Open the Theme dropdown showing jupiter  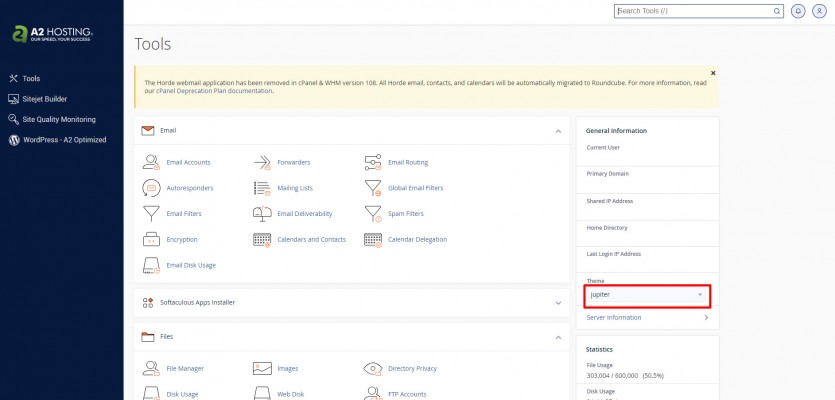pyautogui.click(x=647, y=295)
